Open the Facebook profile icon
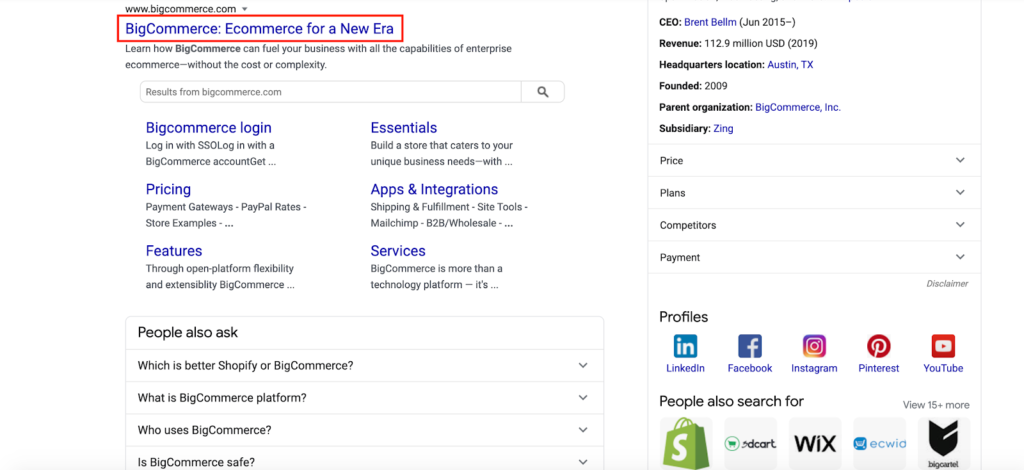This screenshot has width=1024, height=470. click(x=750, y=346)
